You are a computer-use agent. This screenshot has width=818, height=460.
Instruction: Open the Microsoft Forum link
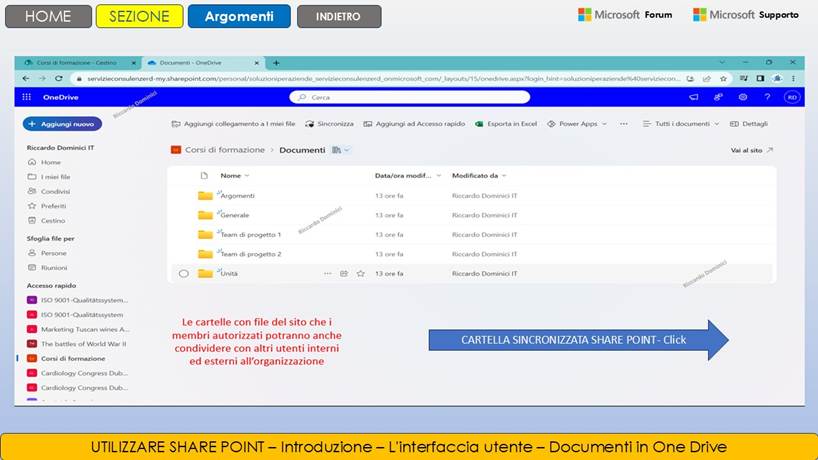coord(625,15)
